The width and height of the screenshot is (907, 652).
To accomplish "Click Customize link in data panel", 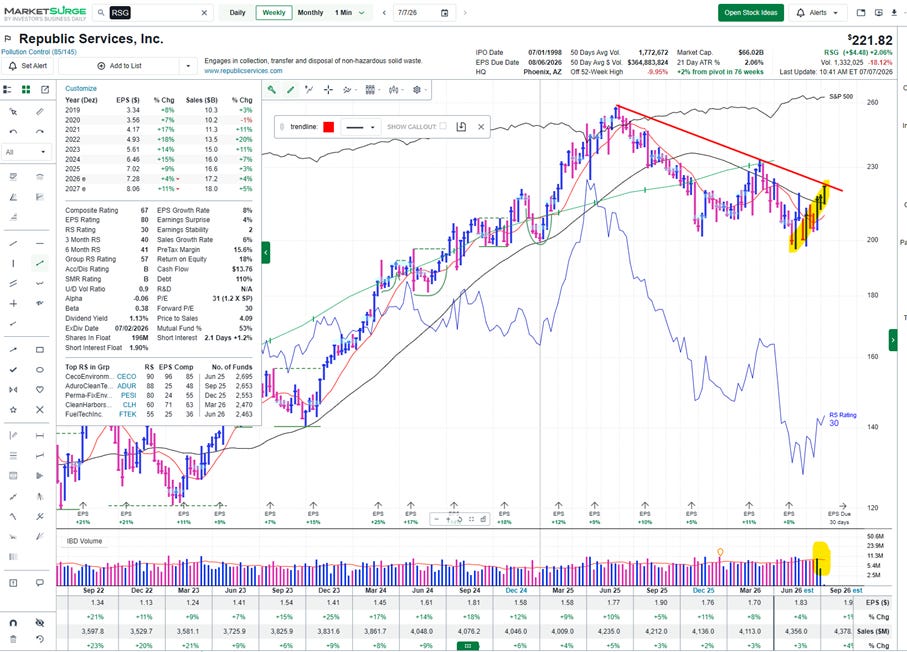I will [x=81, y=89].
